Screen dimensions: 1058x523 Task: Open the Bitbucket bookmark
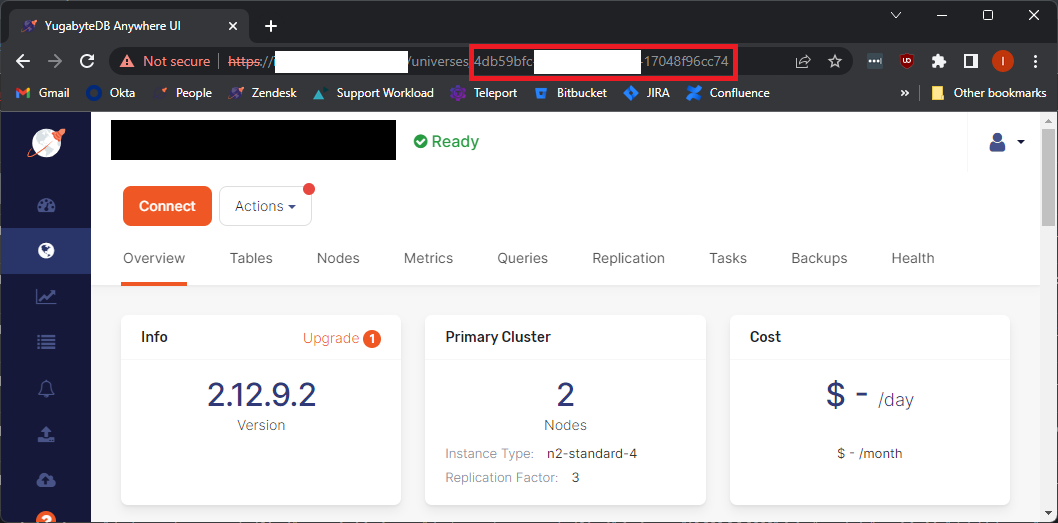pos(570,93)
